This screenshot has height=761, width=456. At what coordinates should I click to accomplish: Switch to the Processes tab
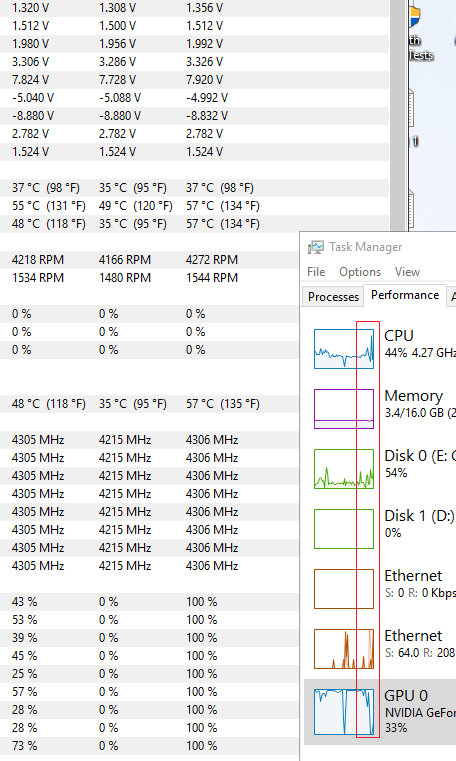pyautogui.click(x=333, y=297)
